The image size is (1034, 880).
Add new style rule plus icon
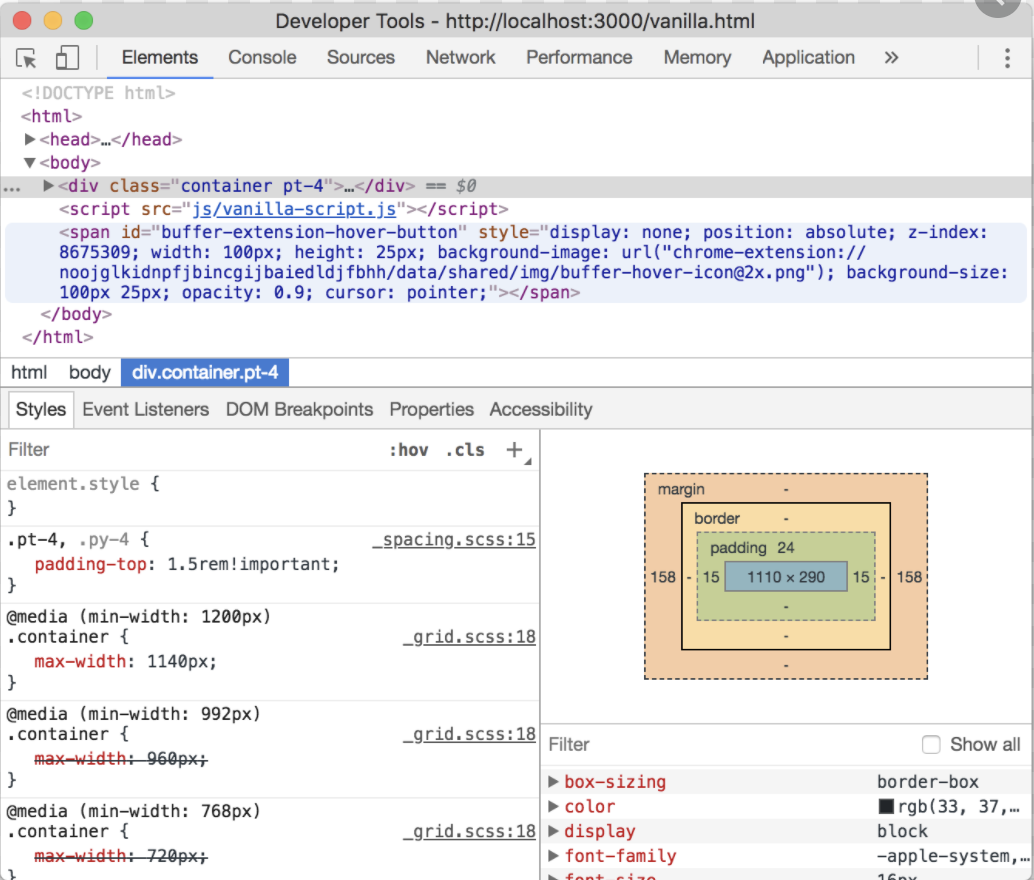click(514, 450)
